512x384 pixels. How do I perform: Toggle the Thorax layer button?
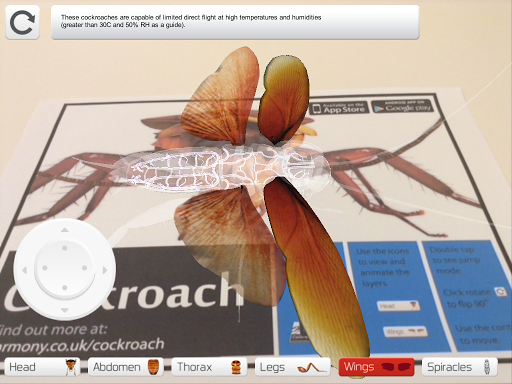pyautogui.click(x=209, y=367)
